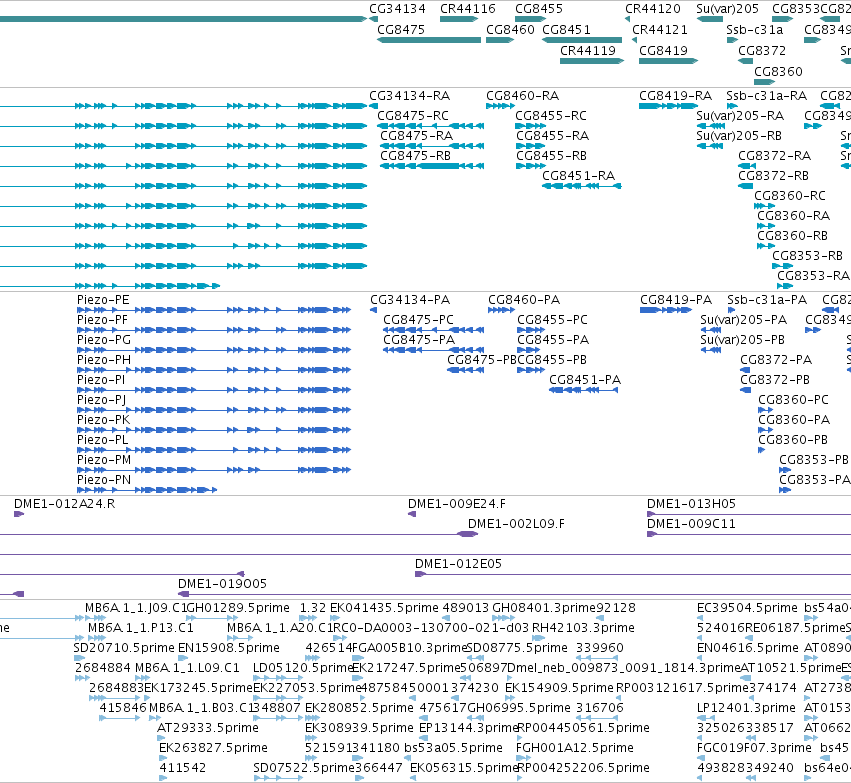Click protein Piezo-PF
851x783 pixels.
pos(103,321)
